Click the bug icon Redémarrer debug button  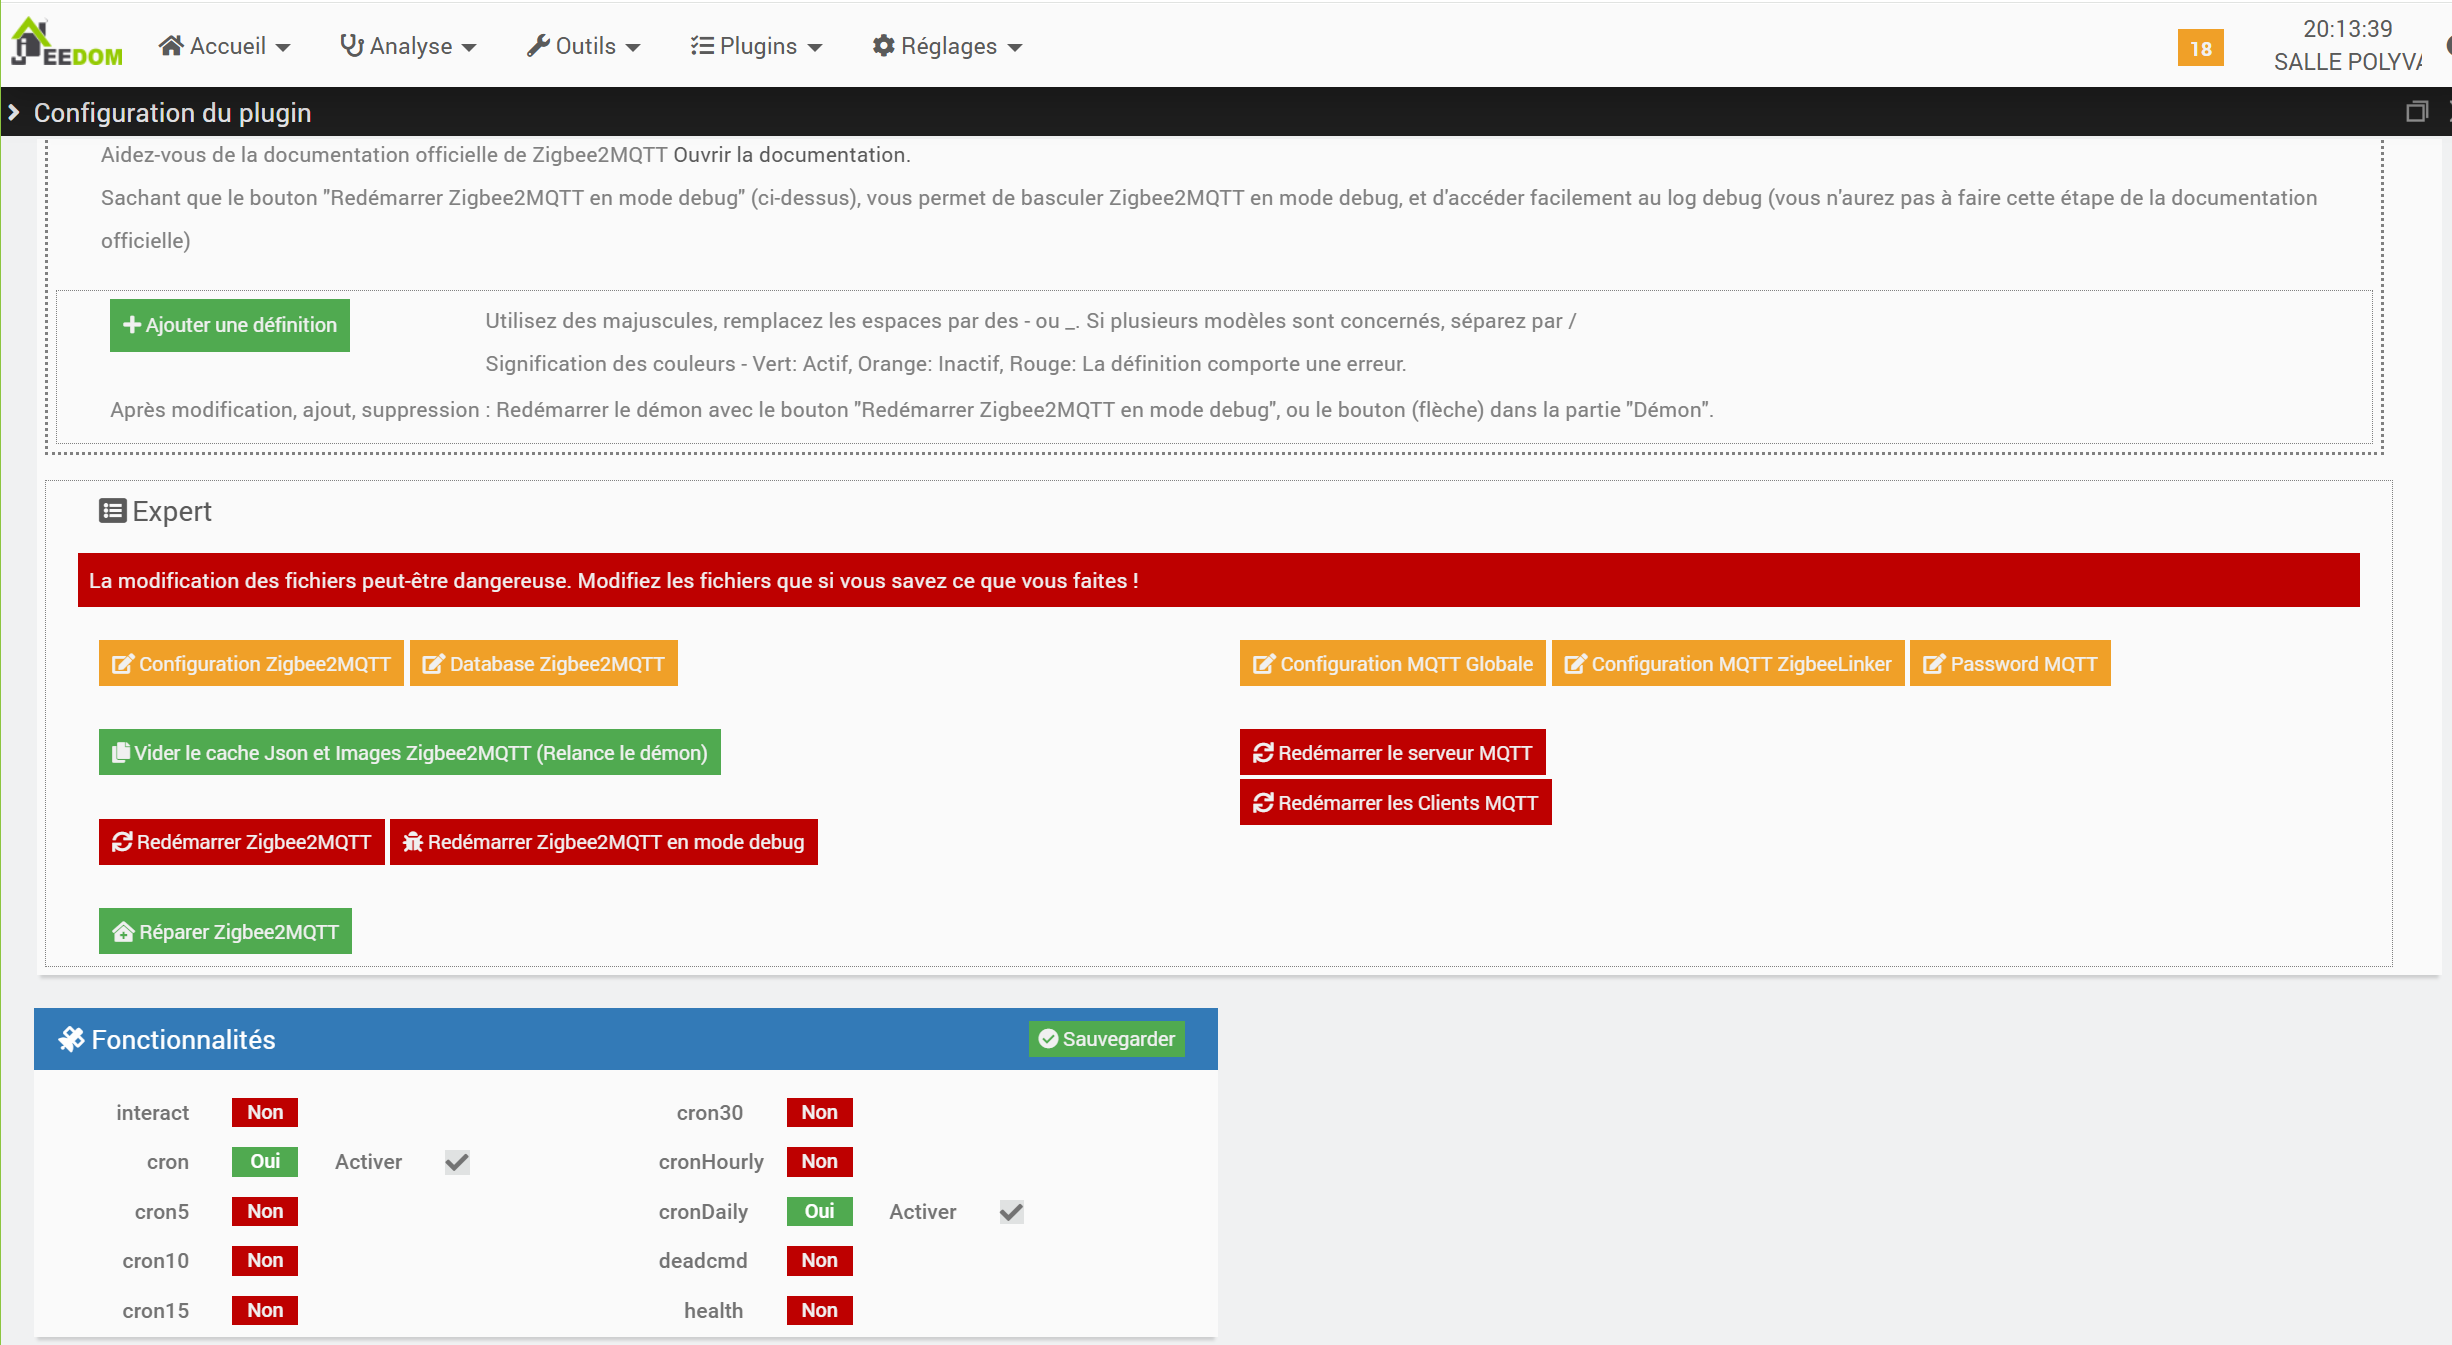click(x=412, y=842)
